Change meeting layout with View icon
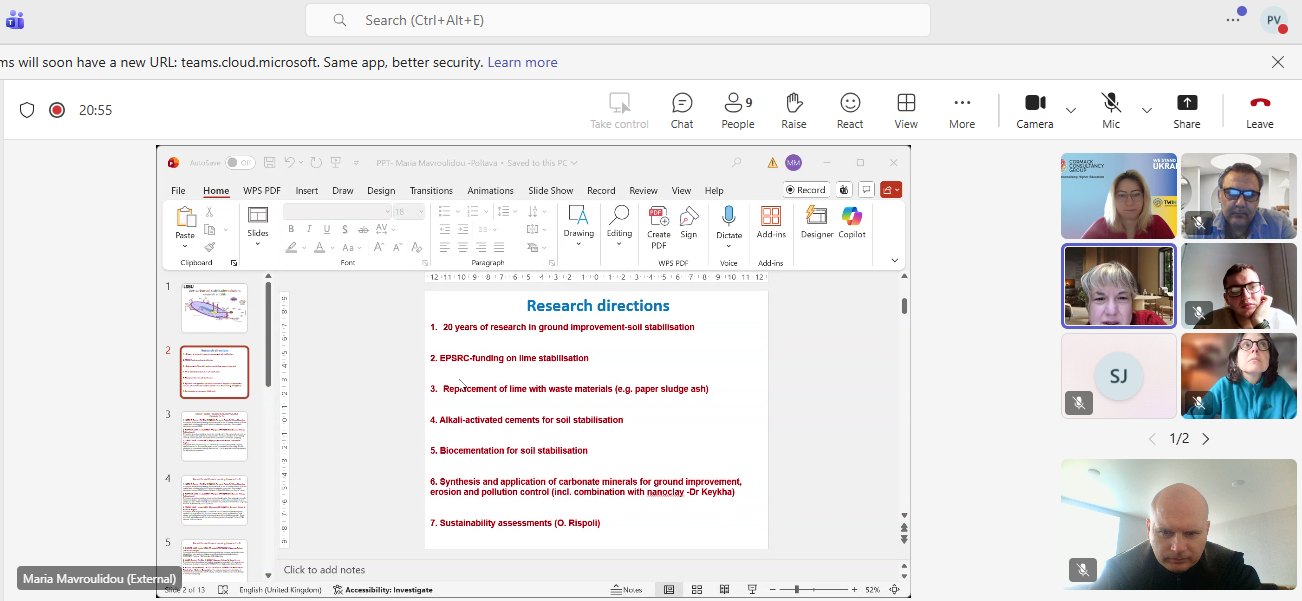Image resolution: width=1302 pixels, height=601 pixels. point(906,110)
